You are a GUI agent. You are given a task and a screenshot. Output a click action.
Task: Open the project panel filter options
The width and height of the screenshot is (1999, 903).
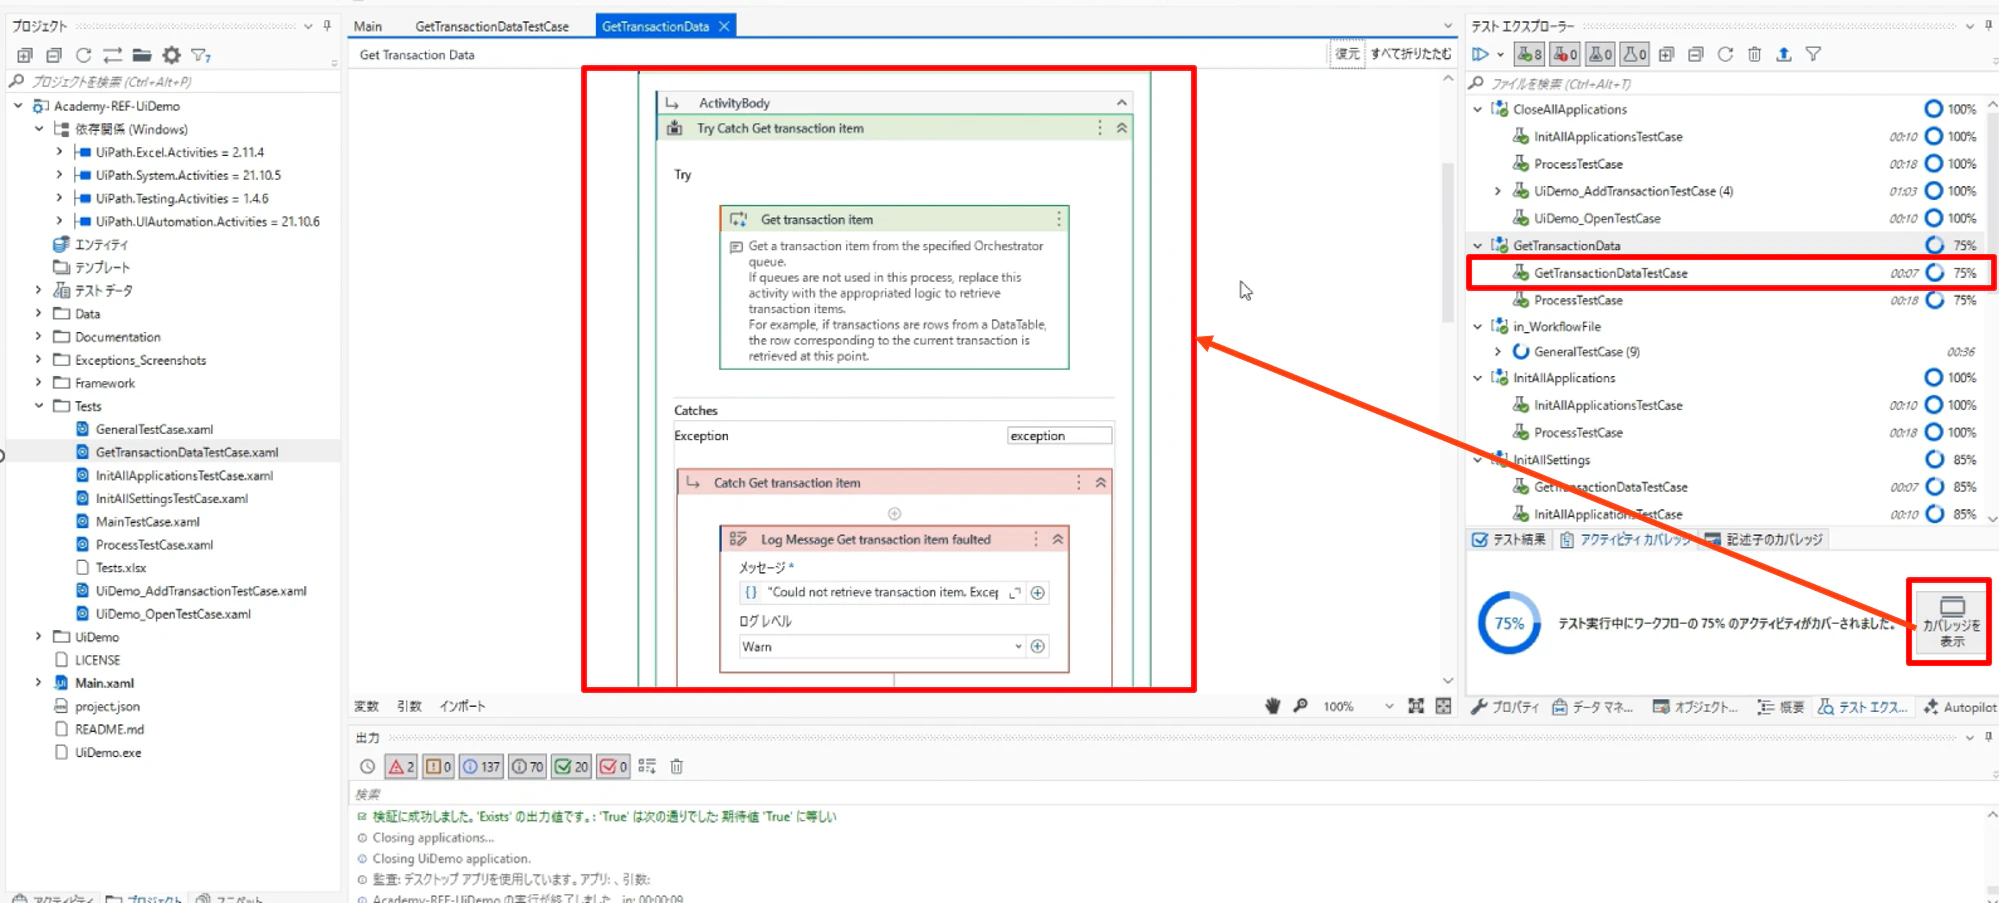pyautogui.click(x=201, y=55)
